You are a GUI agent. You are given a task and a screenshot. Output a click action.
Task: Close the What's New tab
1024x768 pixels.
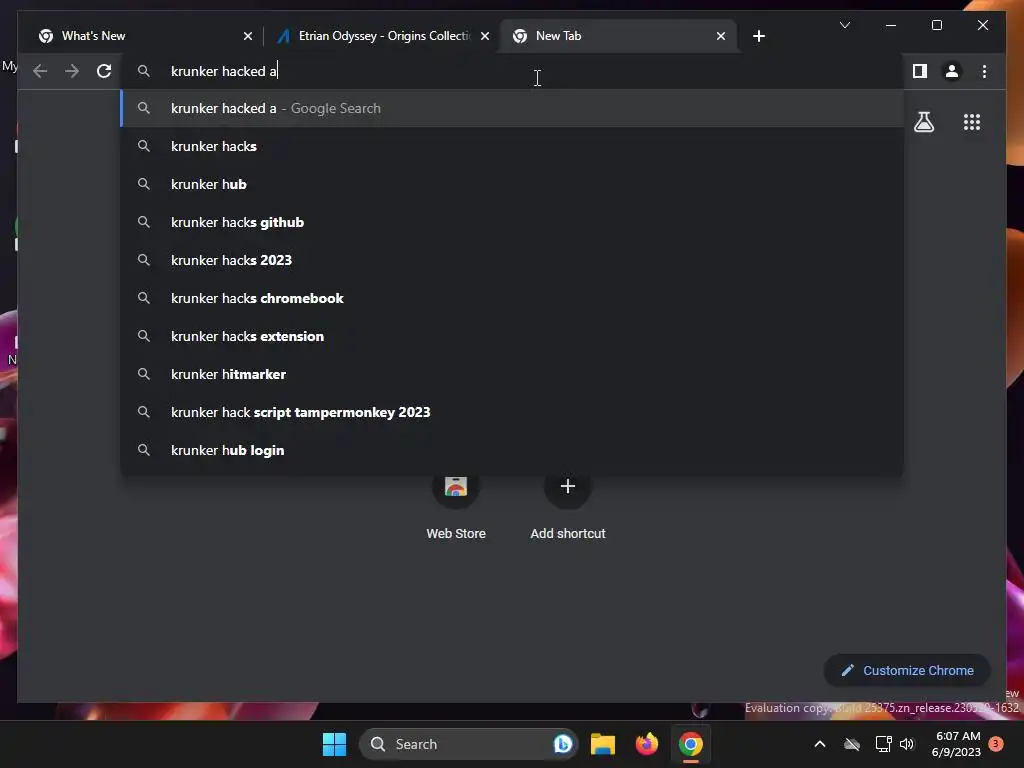click(x=248, y=36)
